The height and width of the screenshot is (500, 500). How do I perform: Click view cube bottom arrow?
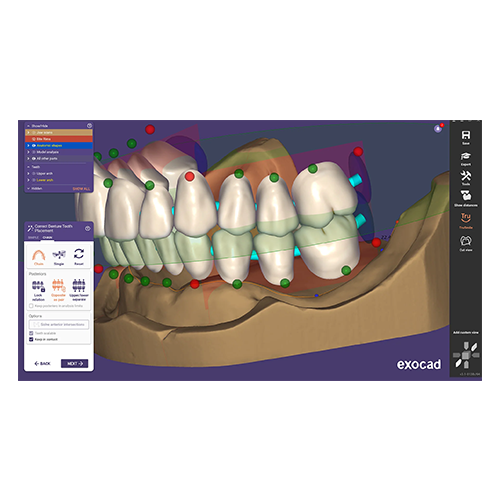click(x=466, y=365)
